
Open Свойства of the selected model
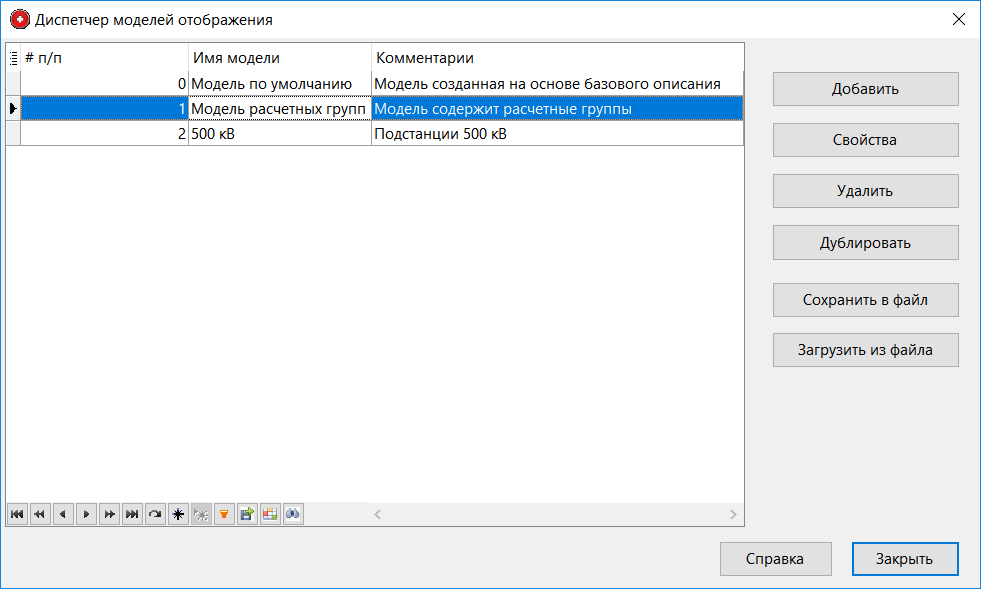click(x=864, y=140)
